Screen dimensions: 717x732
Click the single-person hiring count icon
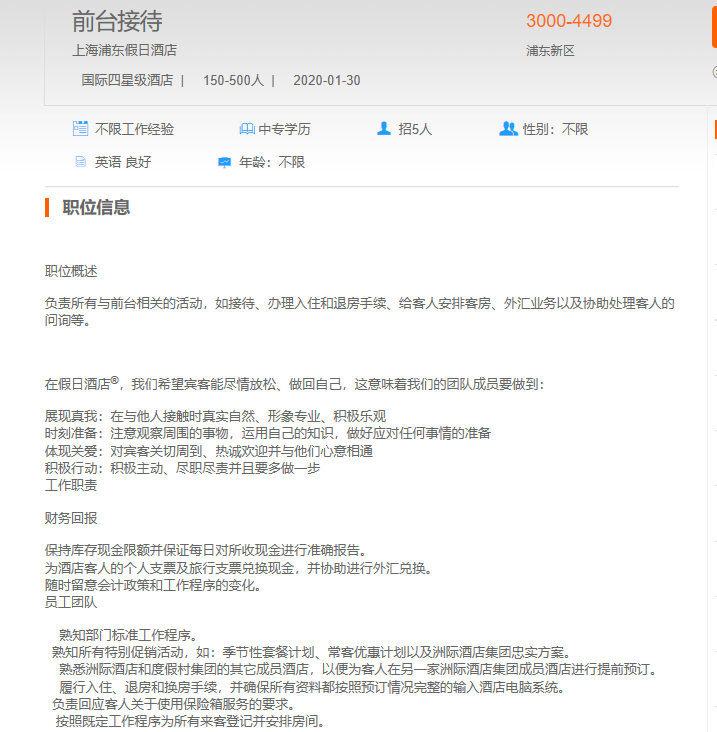384,129
